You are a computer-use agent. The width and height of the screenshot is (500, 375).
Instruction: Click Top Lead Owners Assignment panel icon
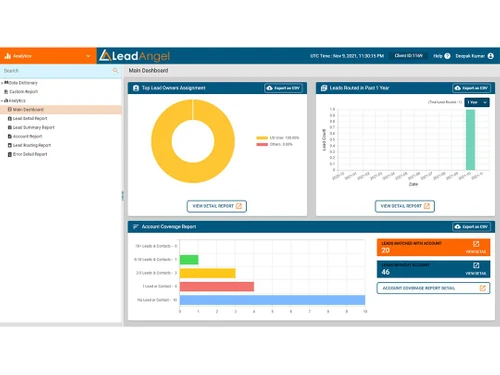point(136,88)
